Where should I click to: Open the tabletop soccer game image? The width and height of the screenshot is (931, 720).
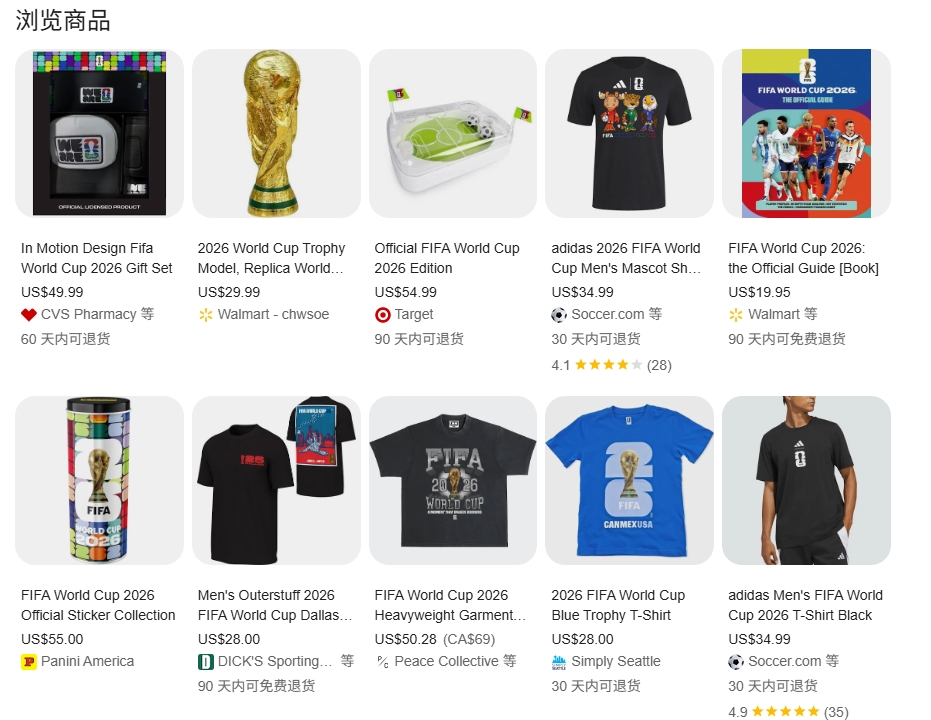pyautogui.click(x=453, y=134)
